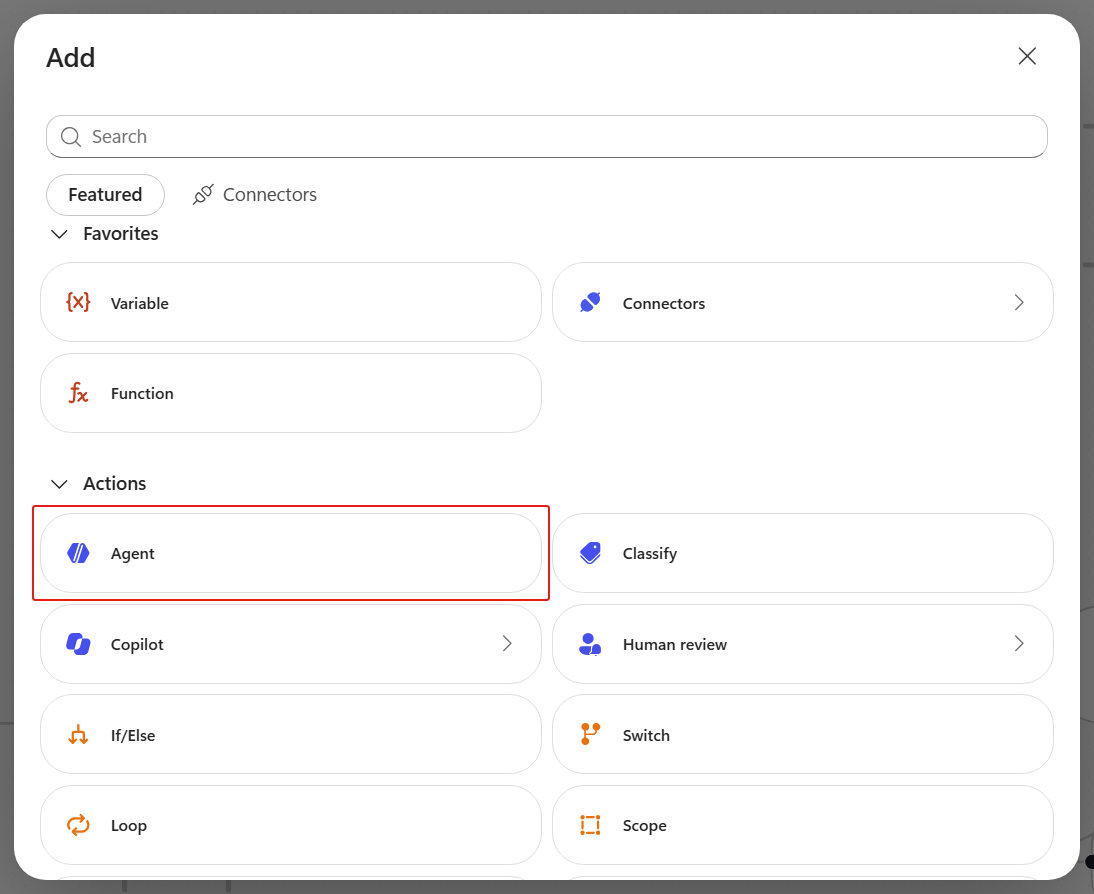Add a Scope action
This screenshot has height=894, width=1094.
pyautogui.click(x=802, y=825)
